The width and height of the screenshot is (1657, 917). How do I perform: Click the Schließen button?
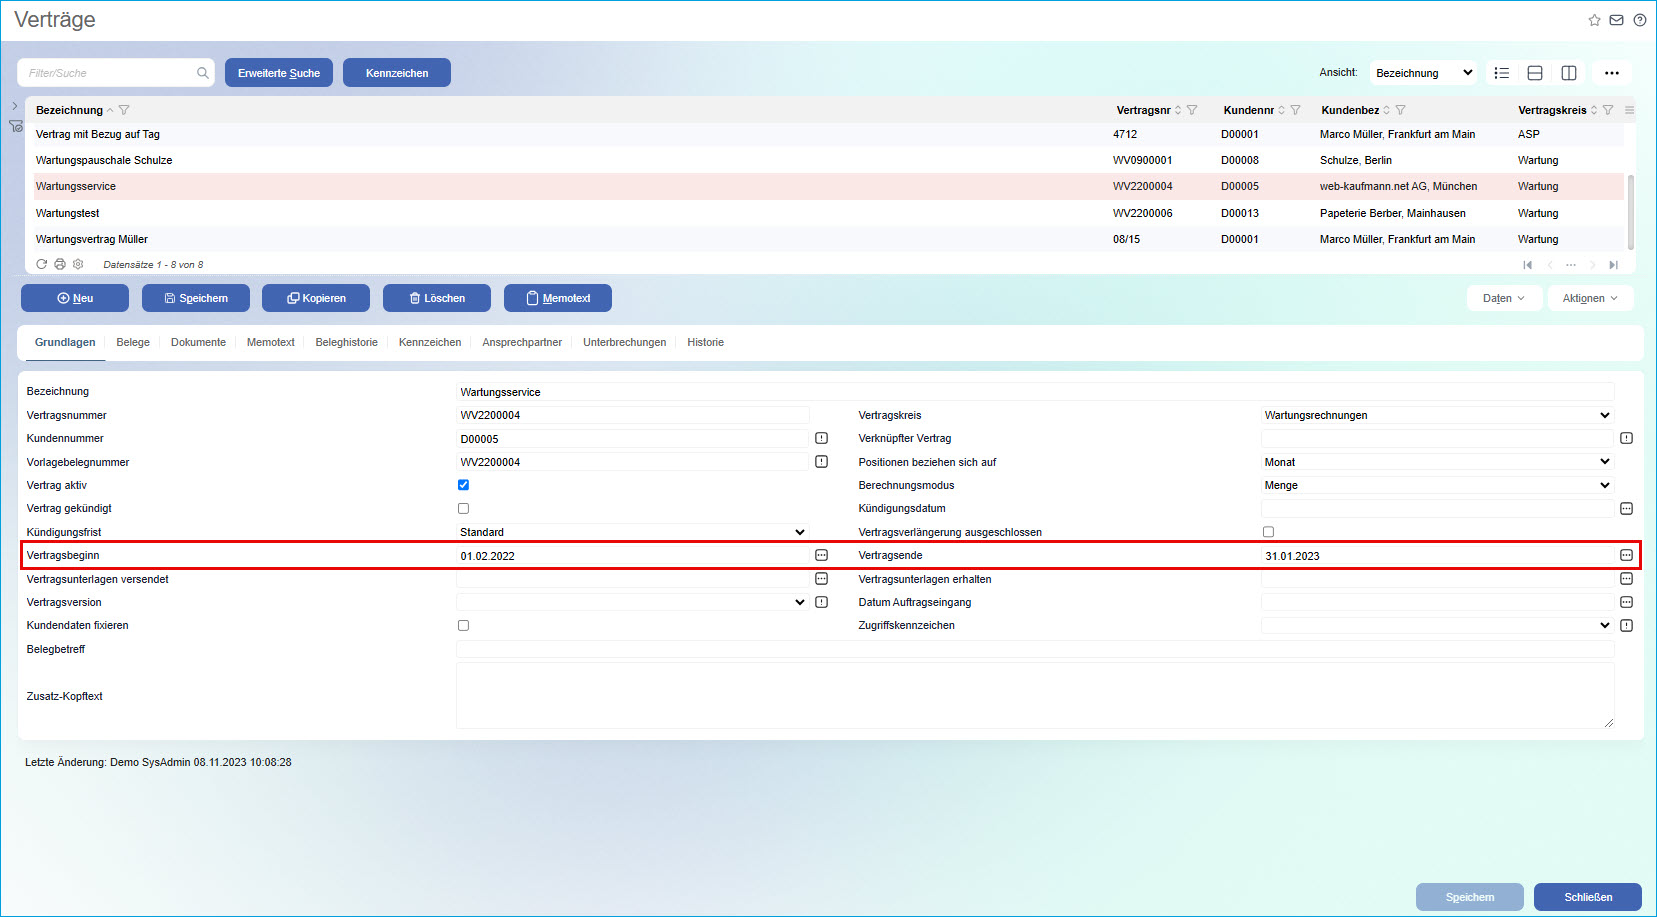[x=1588, y=897]
